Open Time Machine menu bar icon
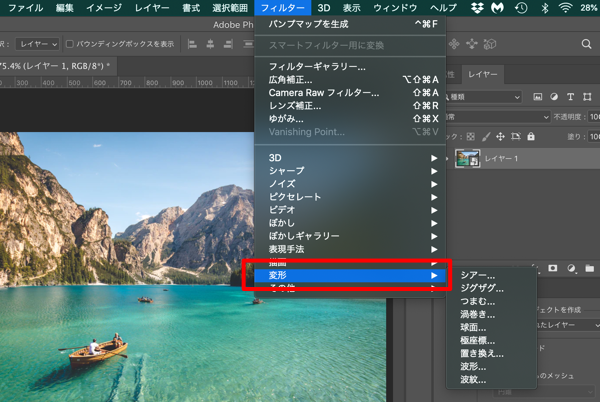 521,8
